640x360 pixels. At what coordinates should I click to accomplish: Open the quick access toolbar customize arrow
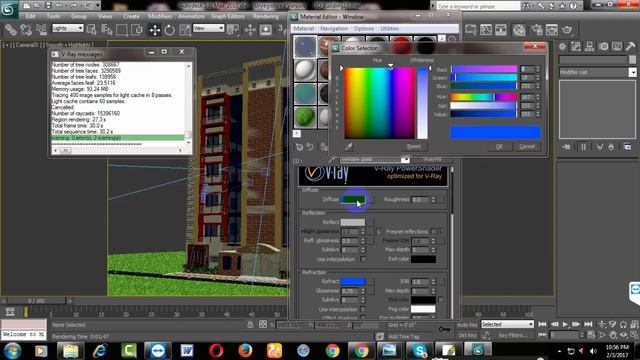pos(98,6)
